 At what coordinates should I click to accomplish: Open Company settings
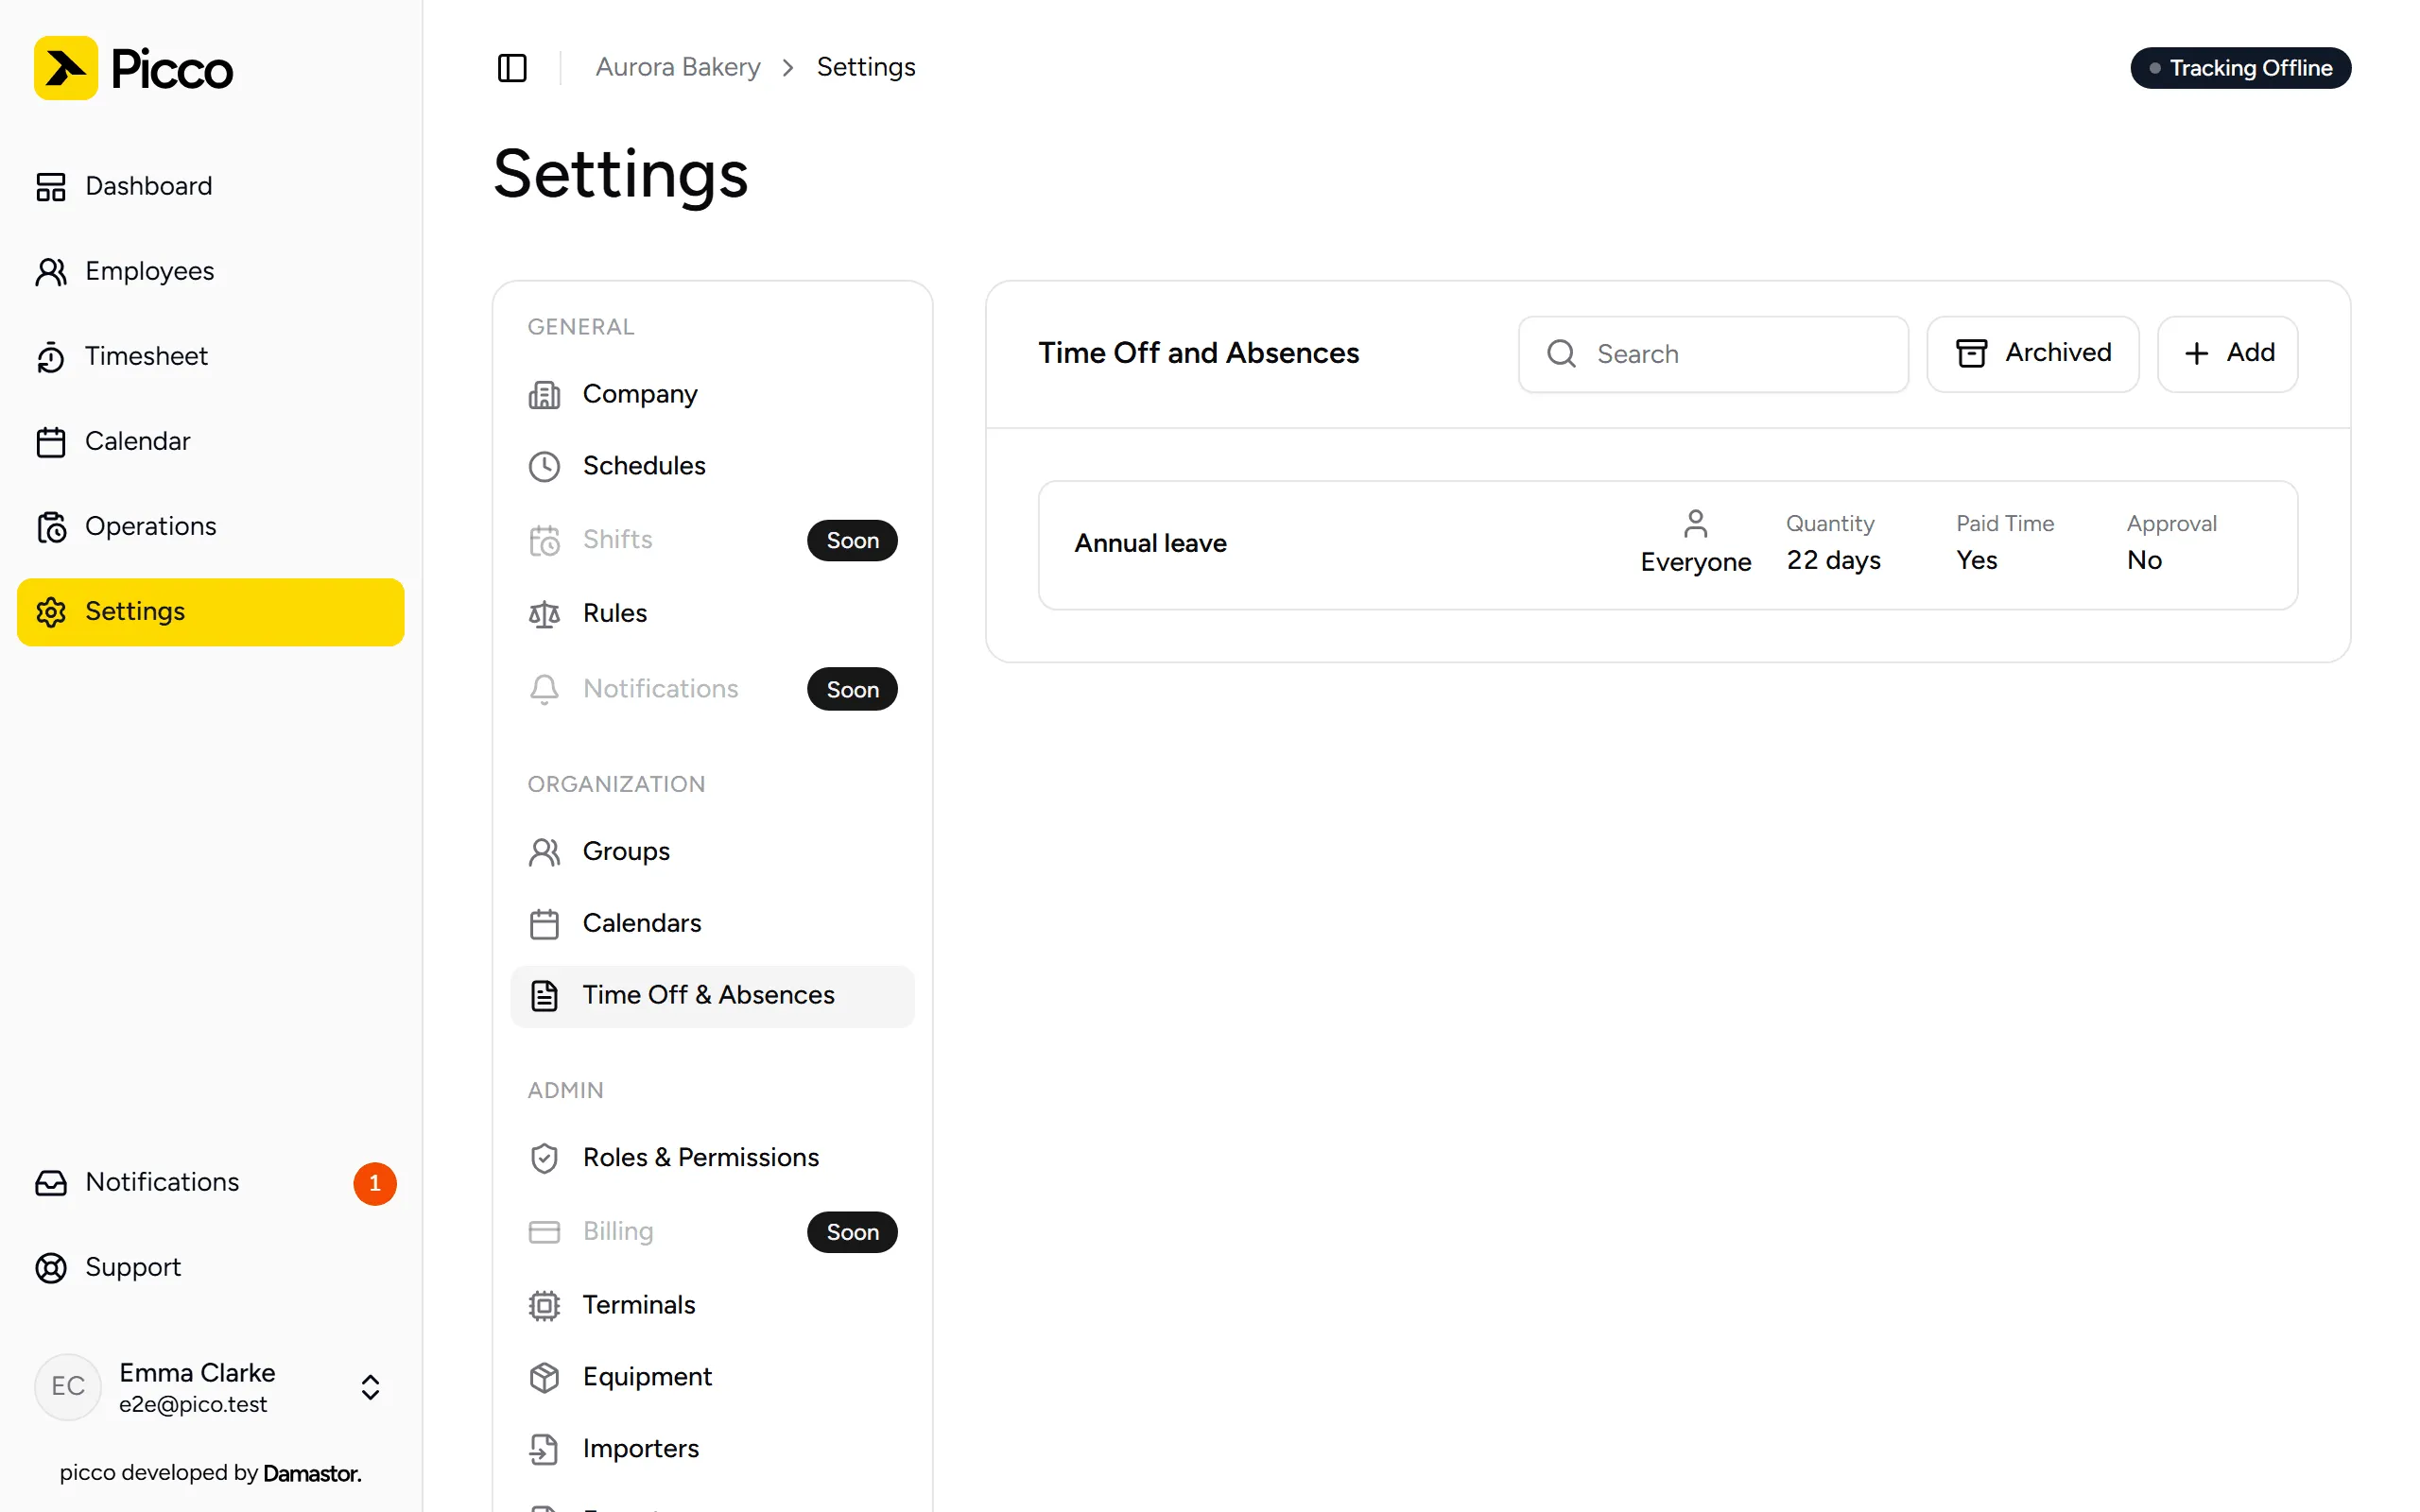pos(712,394)
